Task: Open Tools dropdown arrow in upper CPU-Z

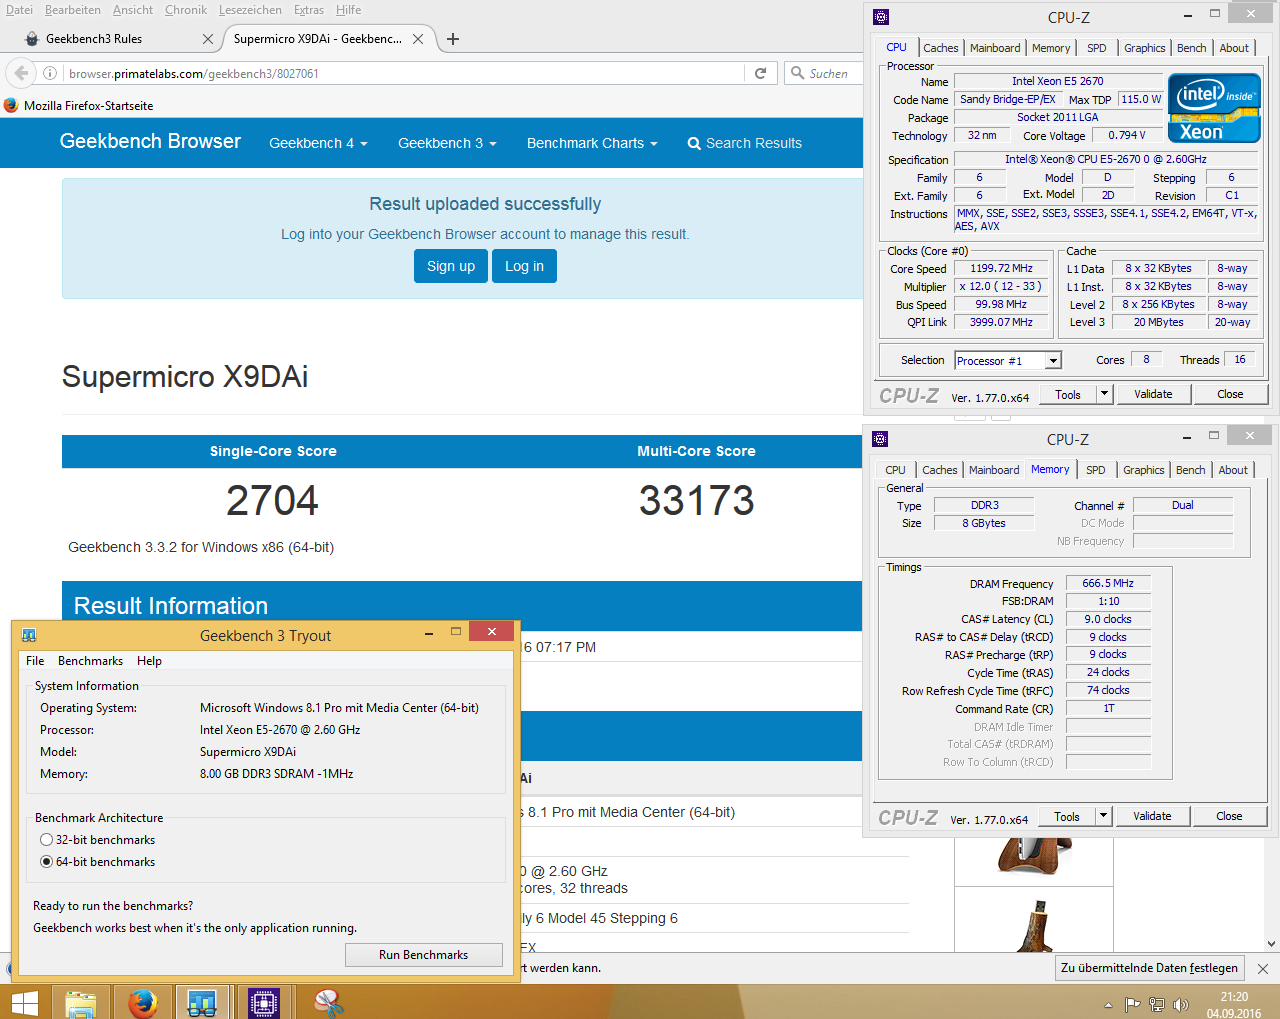Action: point(1105,394)
